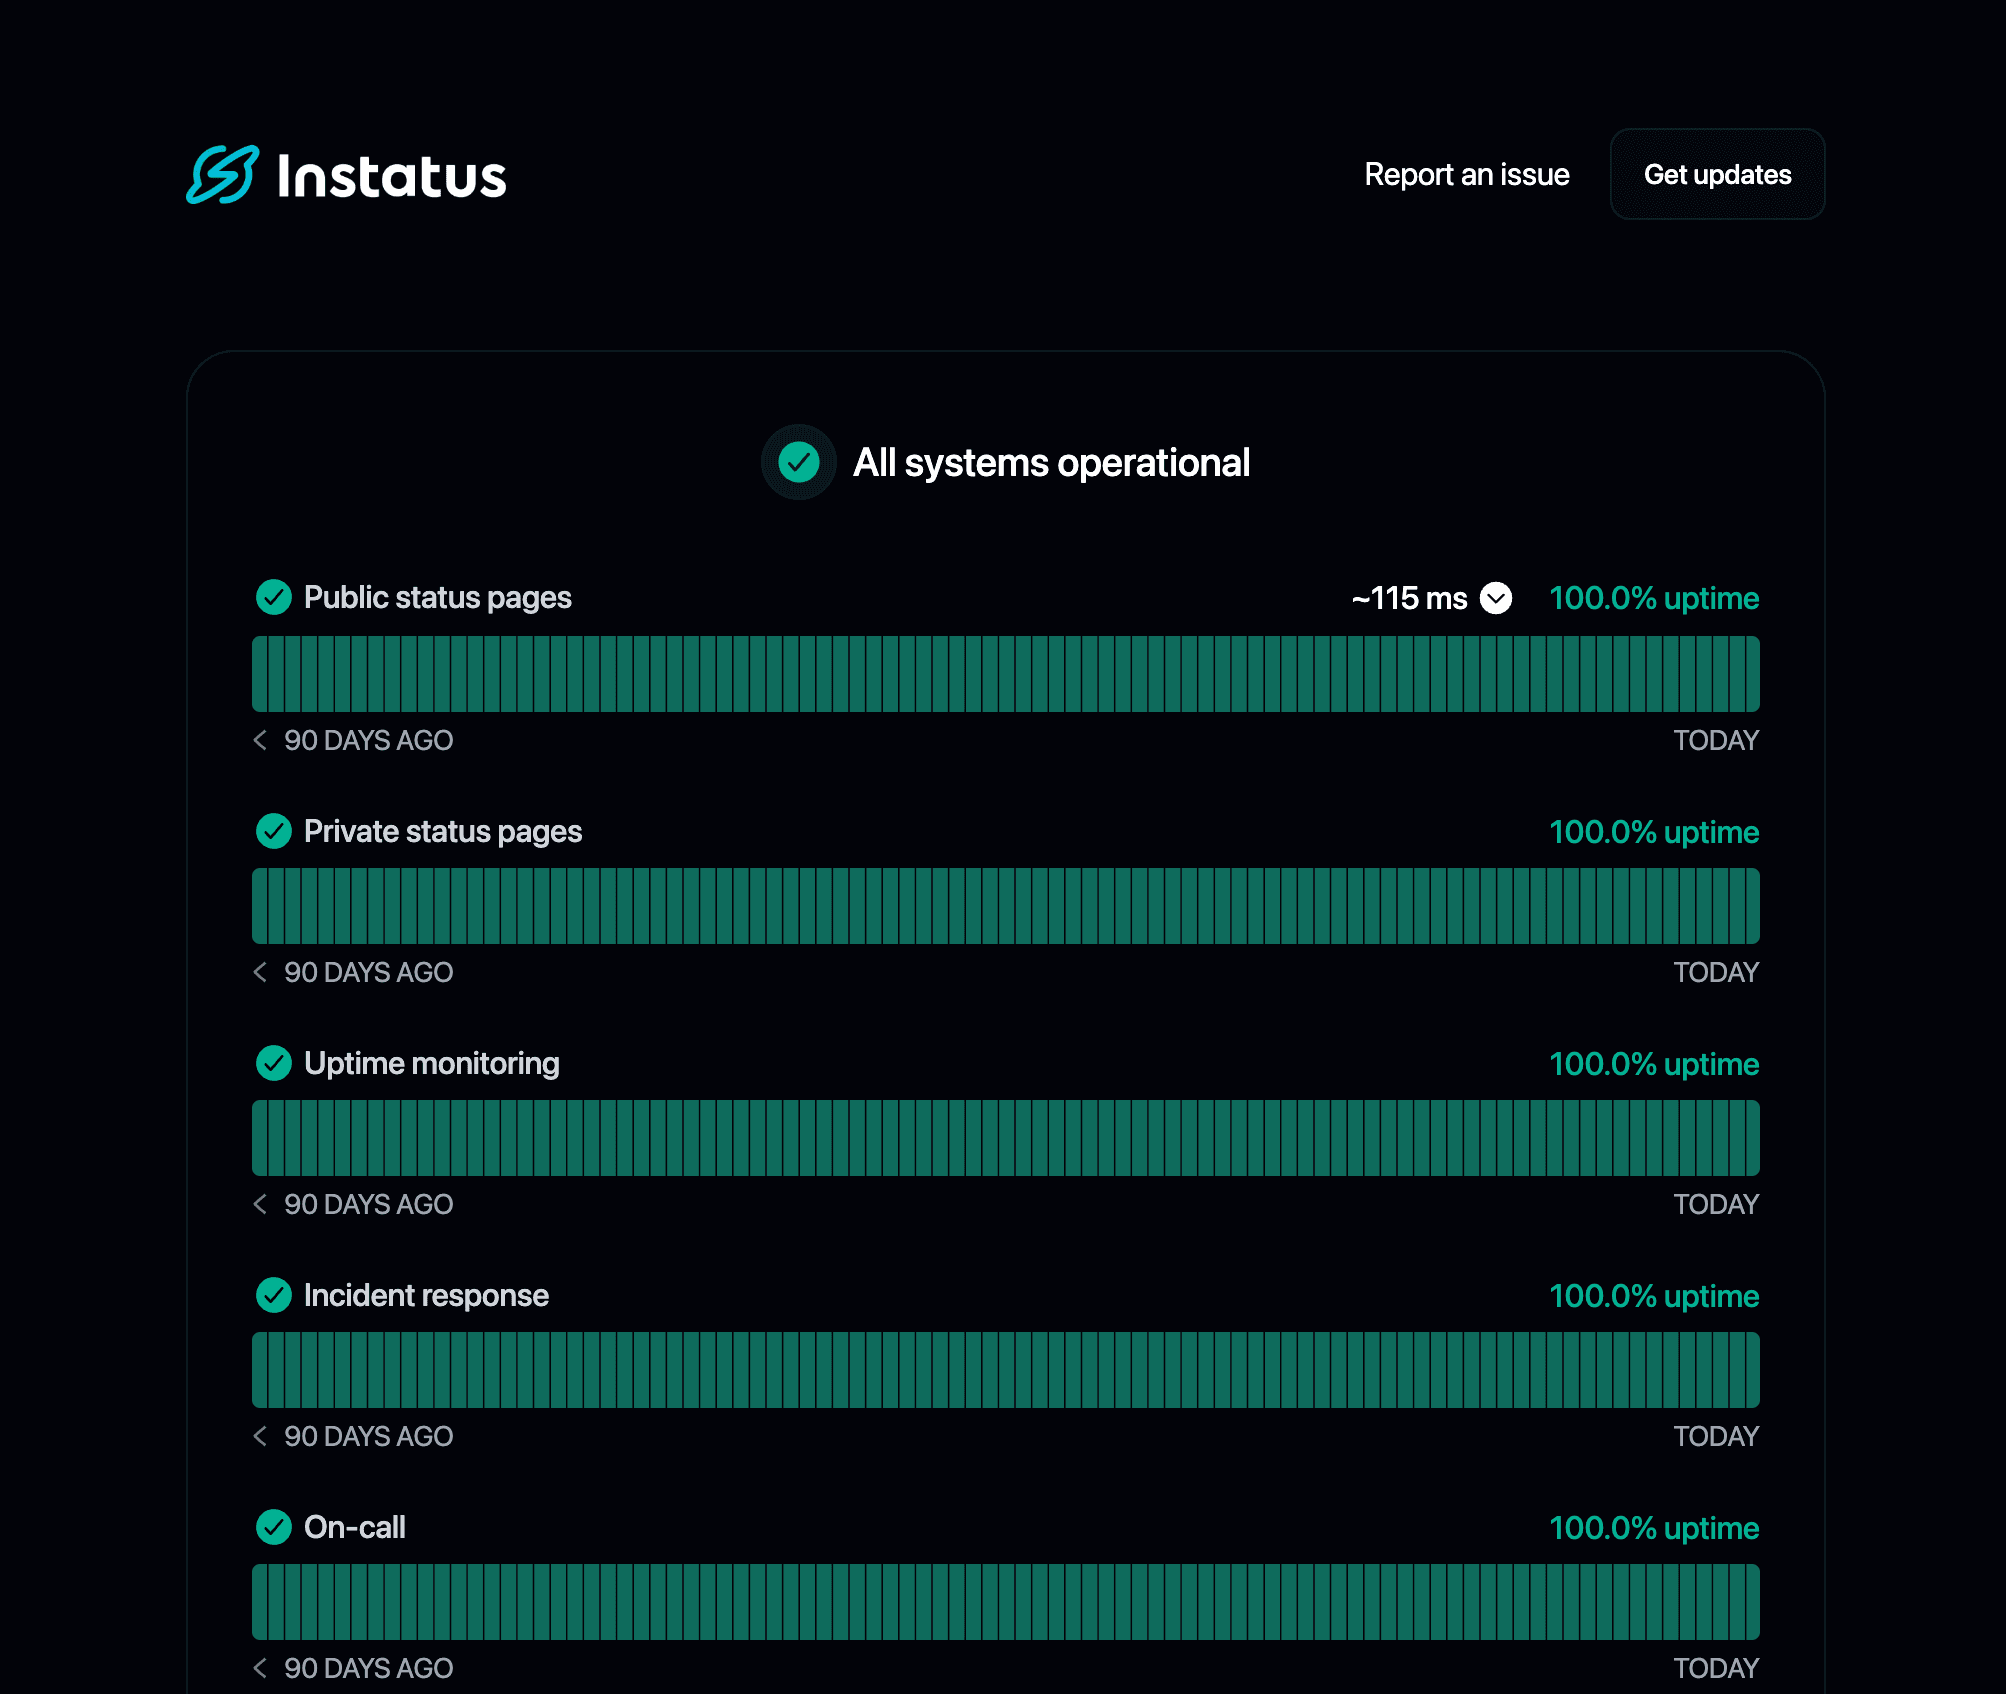The height and width of the screenshot is (1694, 2006).
Task: Click the back chevron under Private status pages chart
Action: tap(260, 972)
